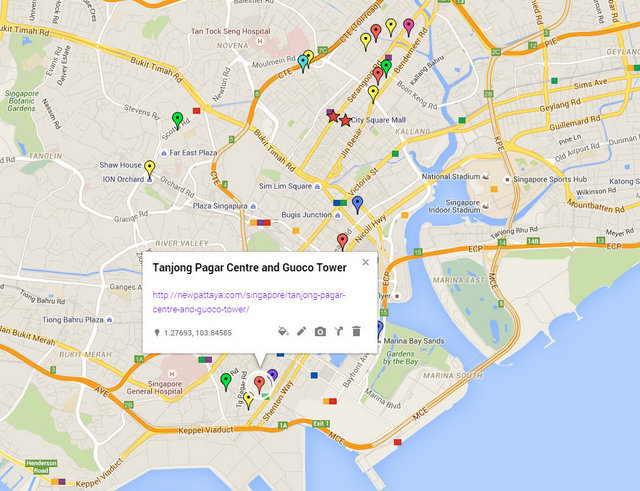Select the yellow pin beside Shaw House
640x491 pixels.
(x=150, y=169)
